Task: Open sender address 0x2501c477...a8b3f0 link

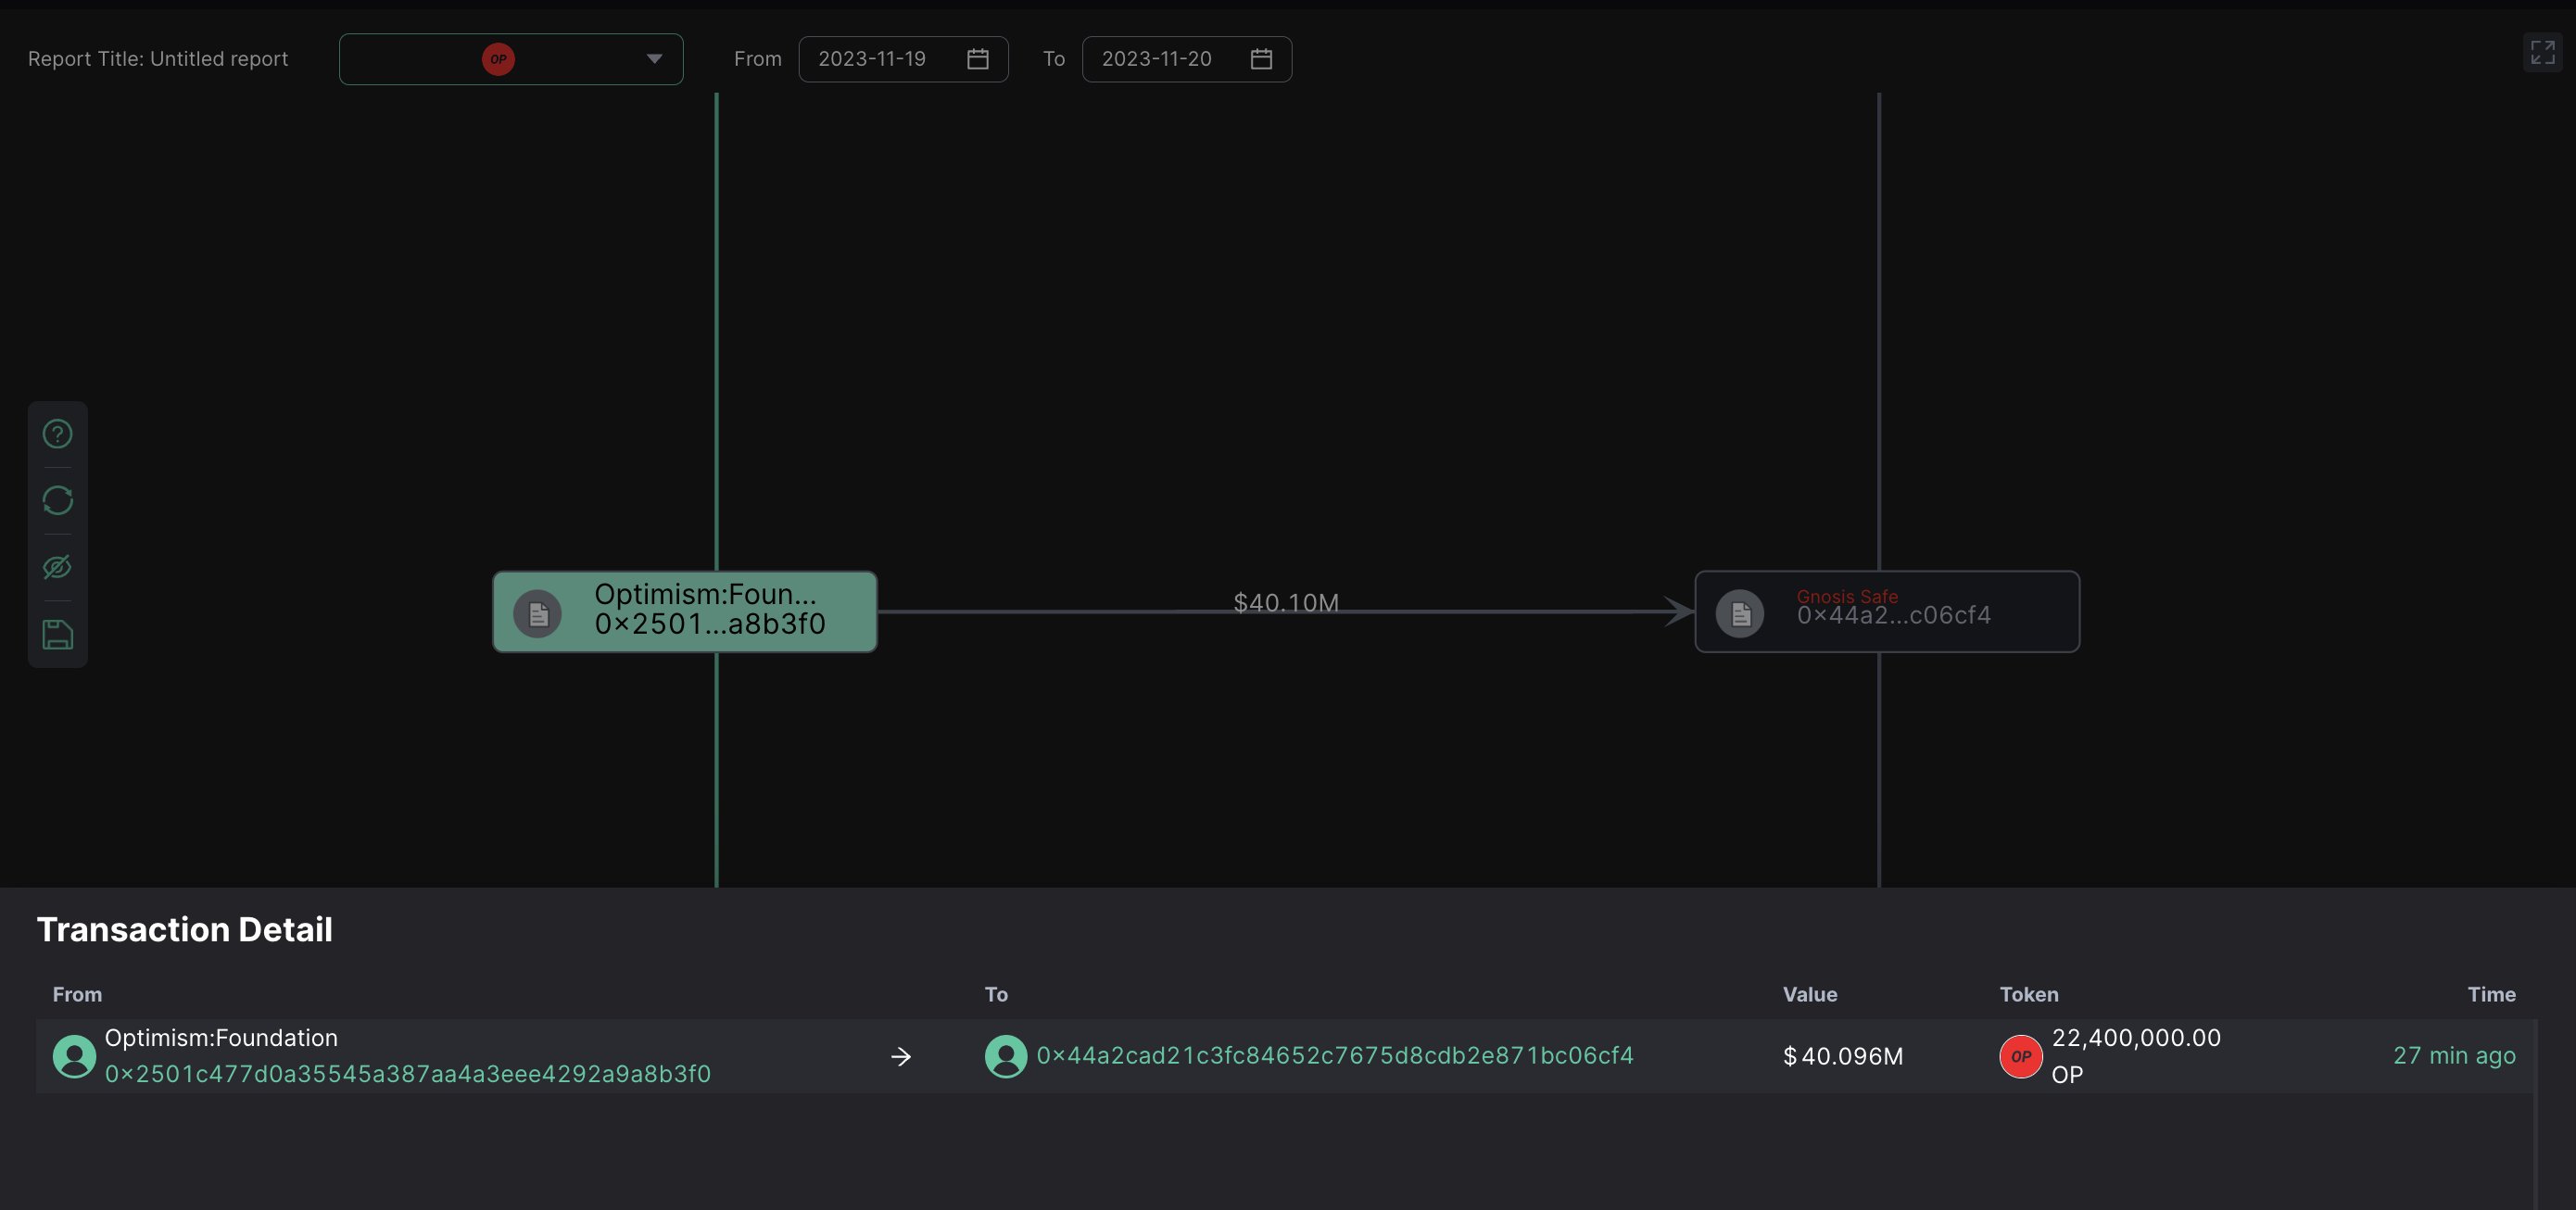Action: (408, 1074)
